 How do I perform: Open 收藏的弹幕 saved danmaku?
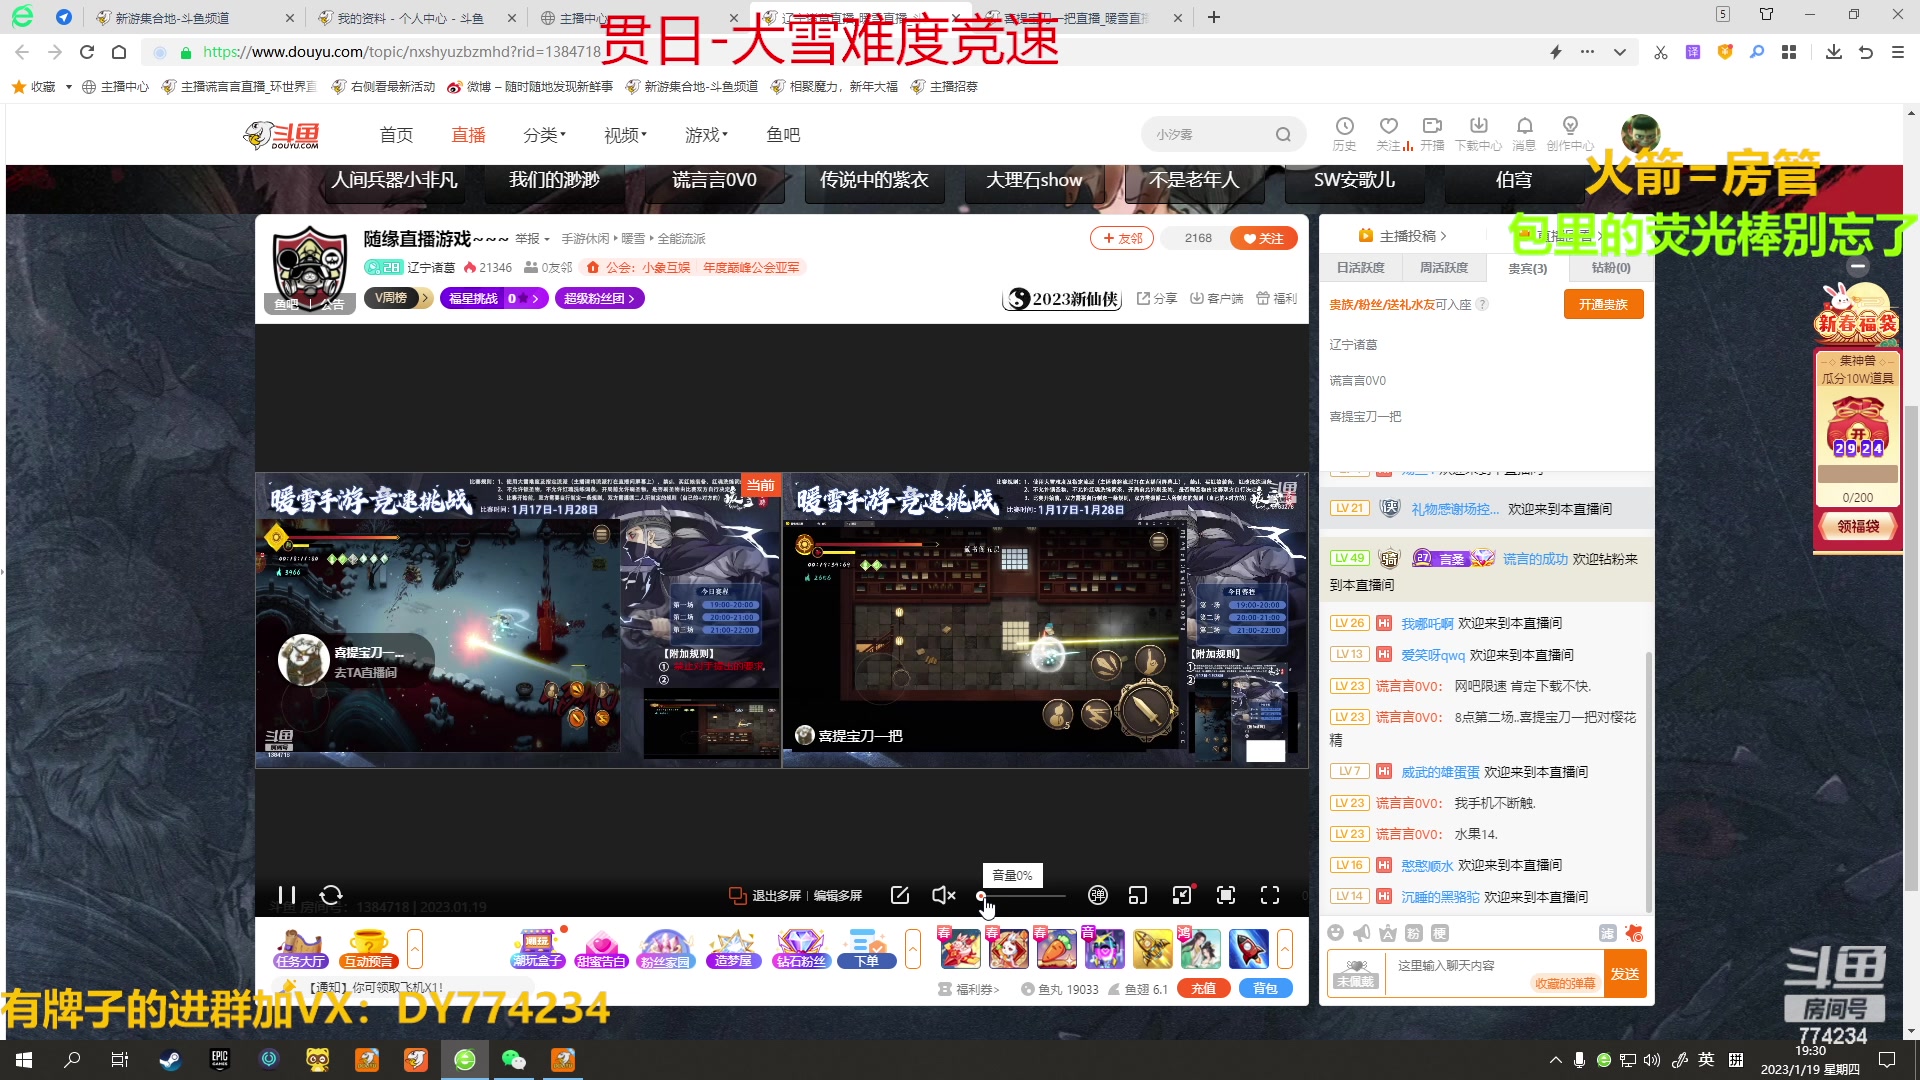(1565, 984)
